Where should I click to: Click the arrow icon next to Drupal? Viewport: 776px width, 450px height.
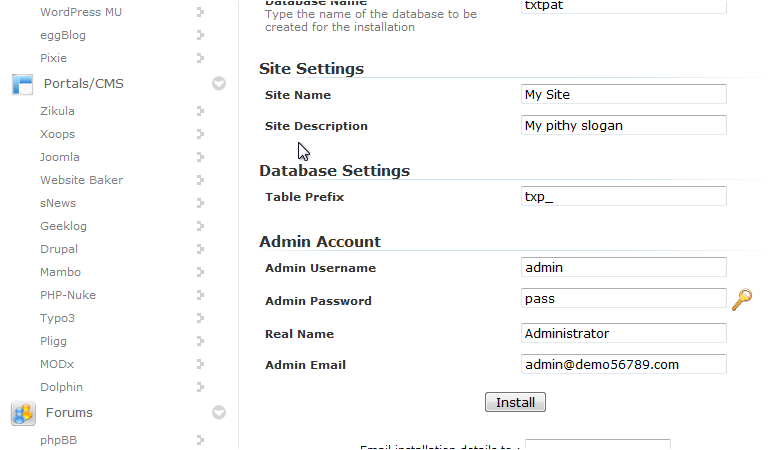200,249
